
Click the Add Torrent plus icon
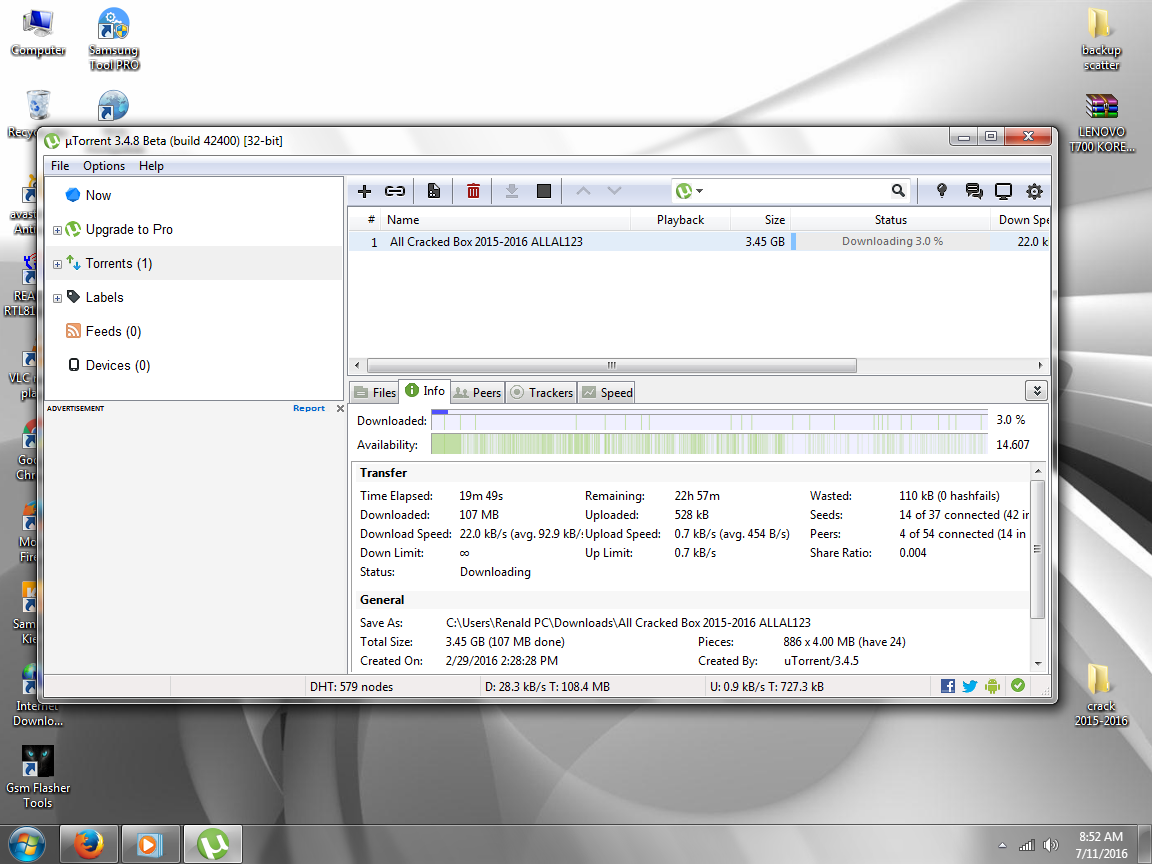(364, 191)
